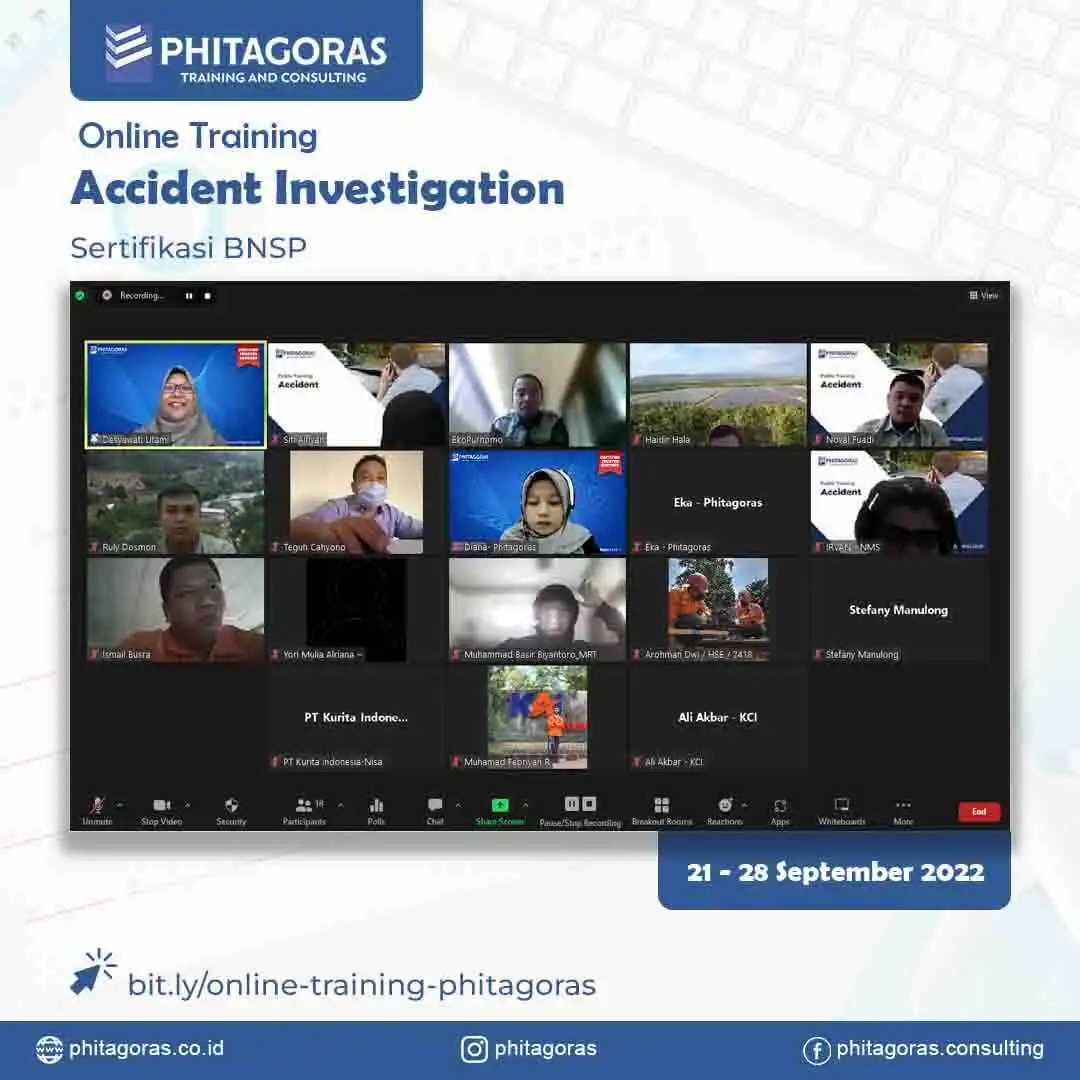Image resolution: width=1080 pixels, height=1080 pixels.
Task: Open the Reactions smiley icon
Action: (725, 804)
